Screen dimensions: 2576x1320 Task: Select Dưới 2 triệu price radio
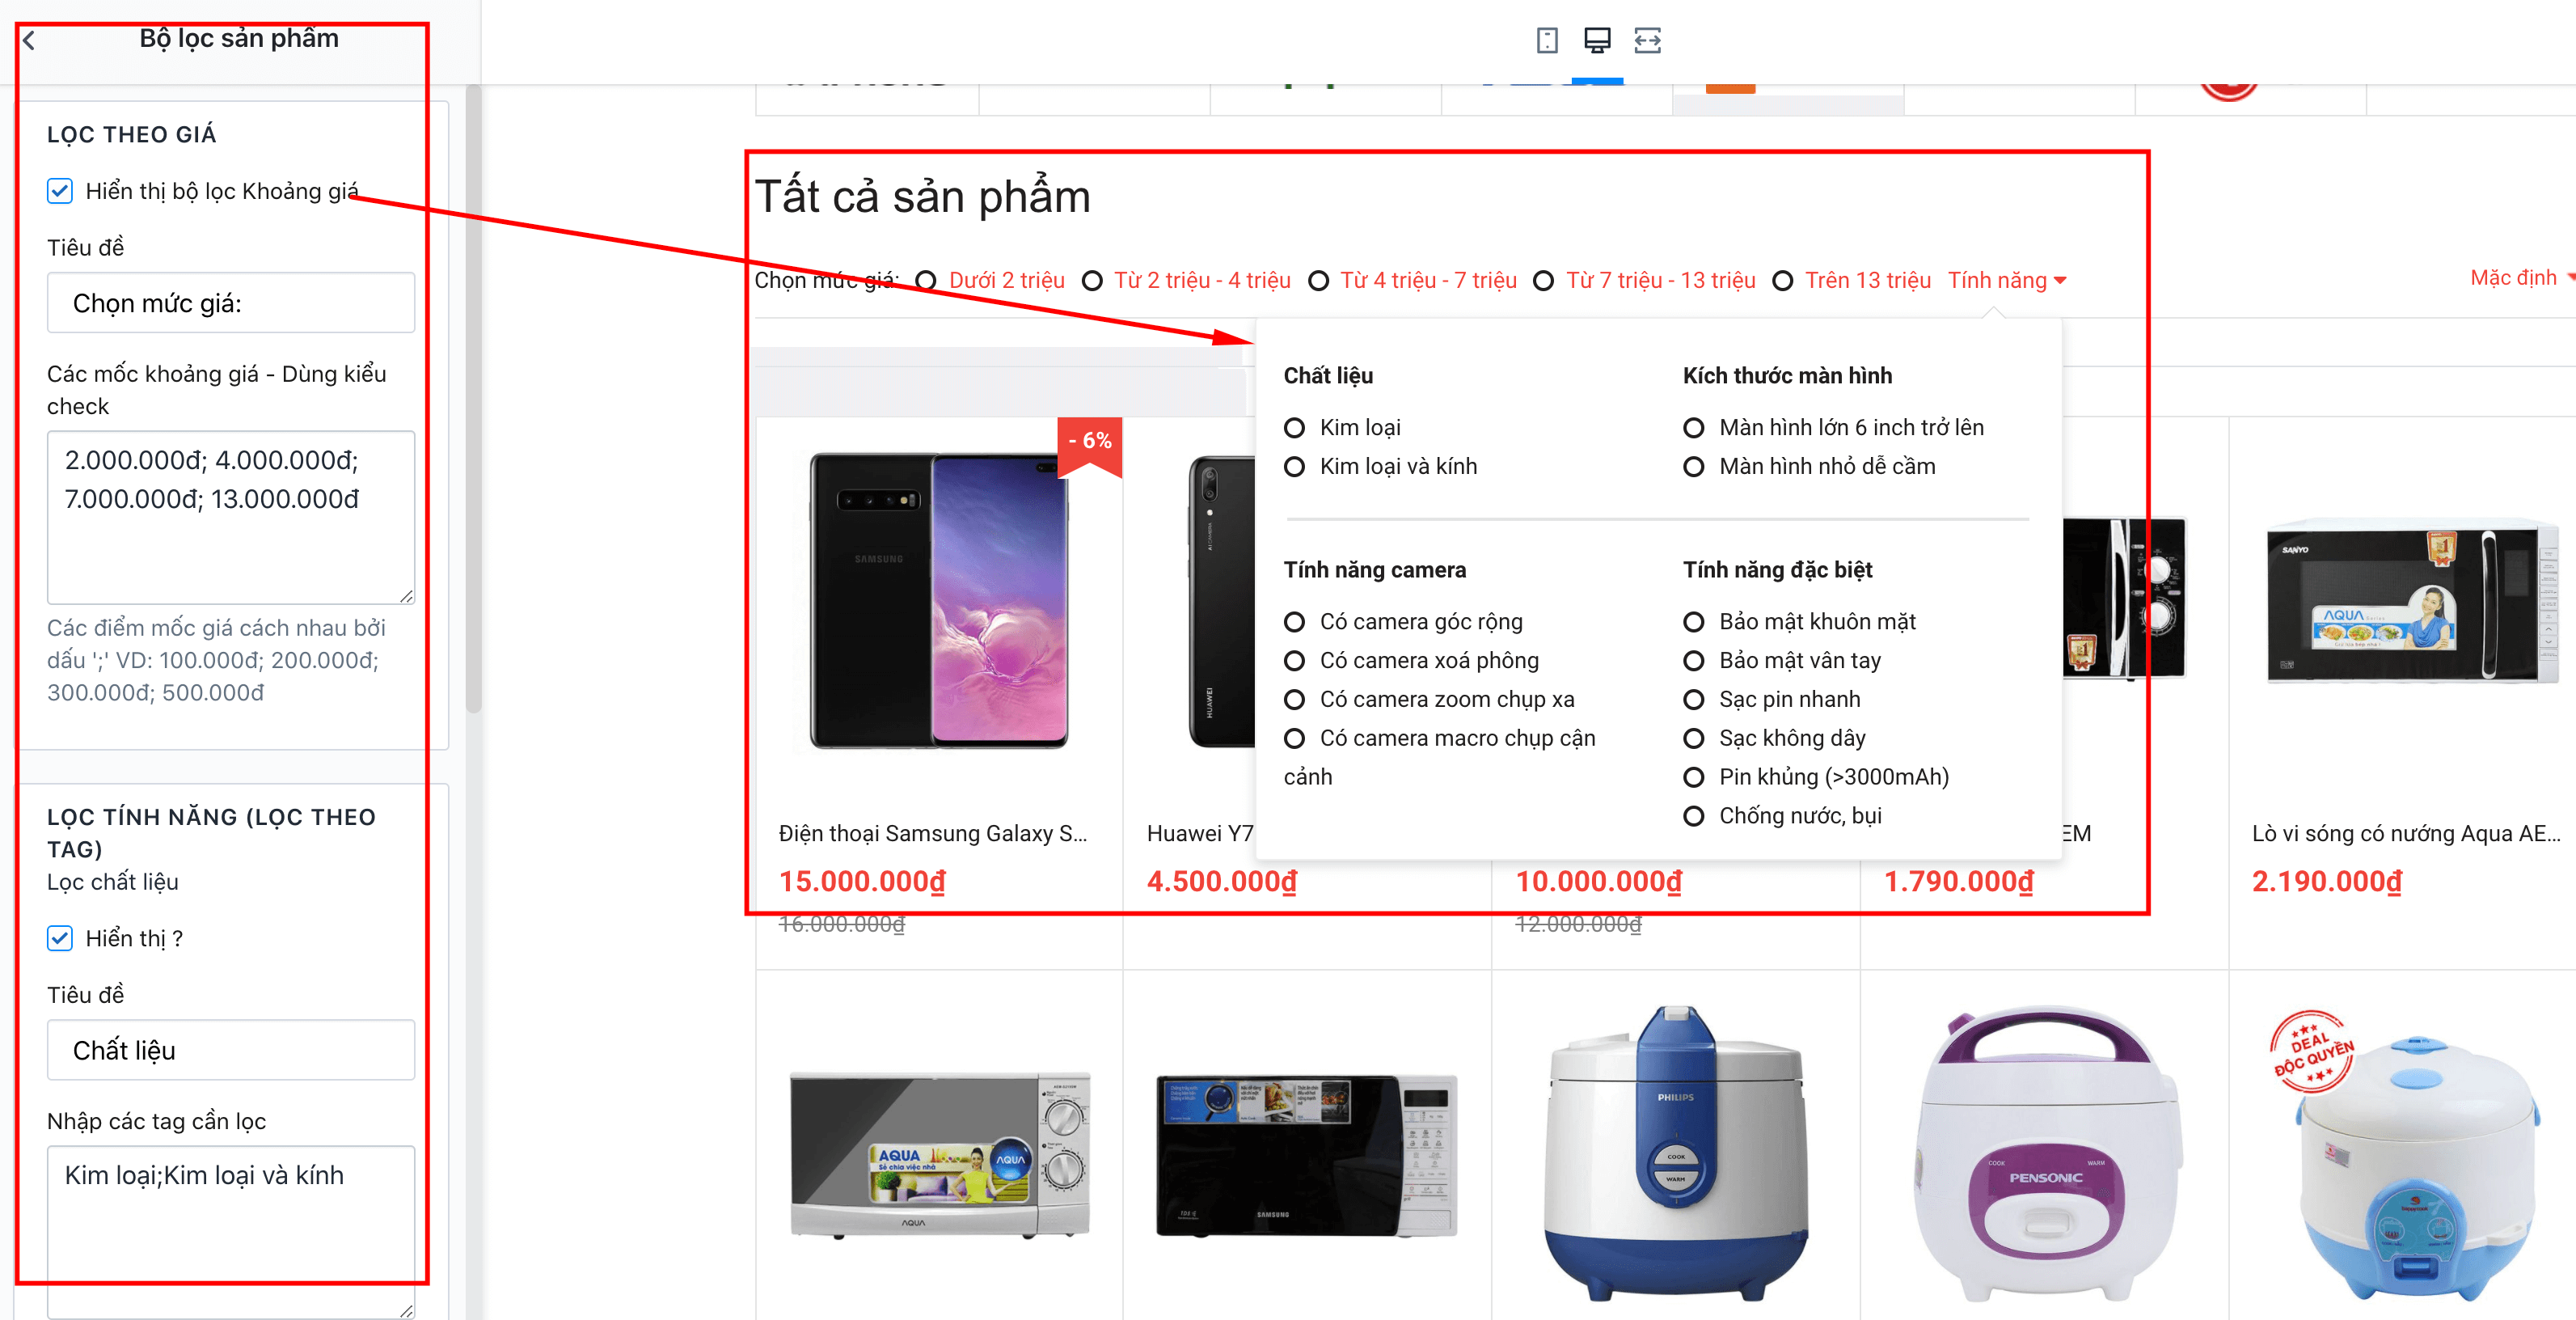(x=926, y=281)
